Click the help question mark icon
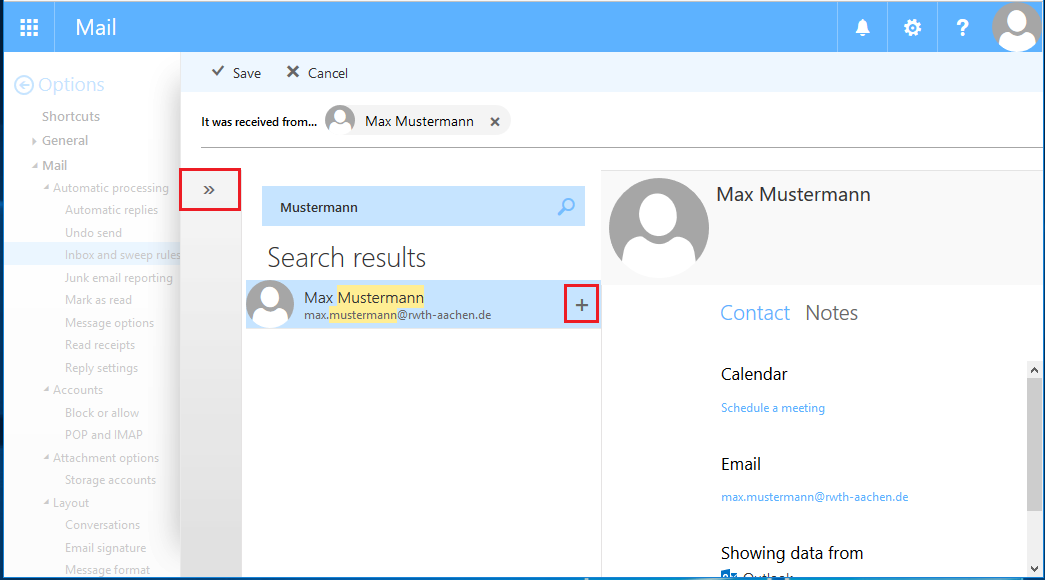This screenshot has height=580, width=1045. coord(961,27)
